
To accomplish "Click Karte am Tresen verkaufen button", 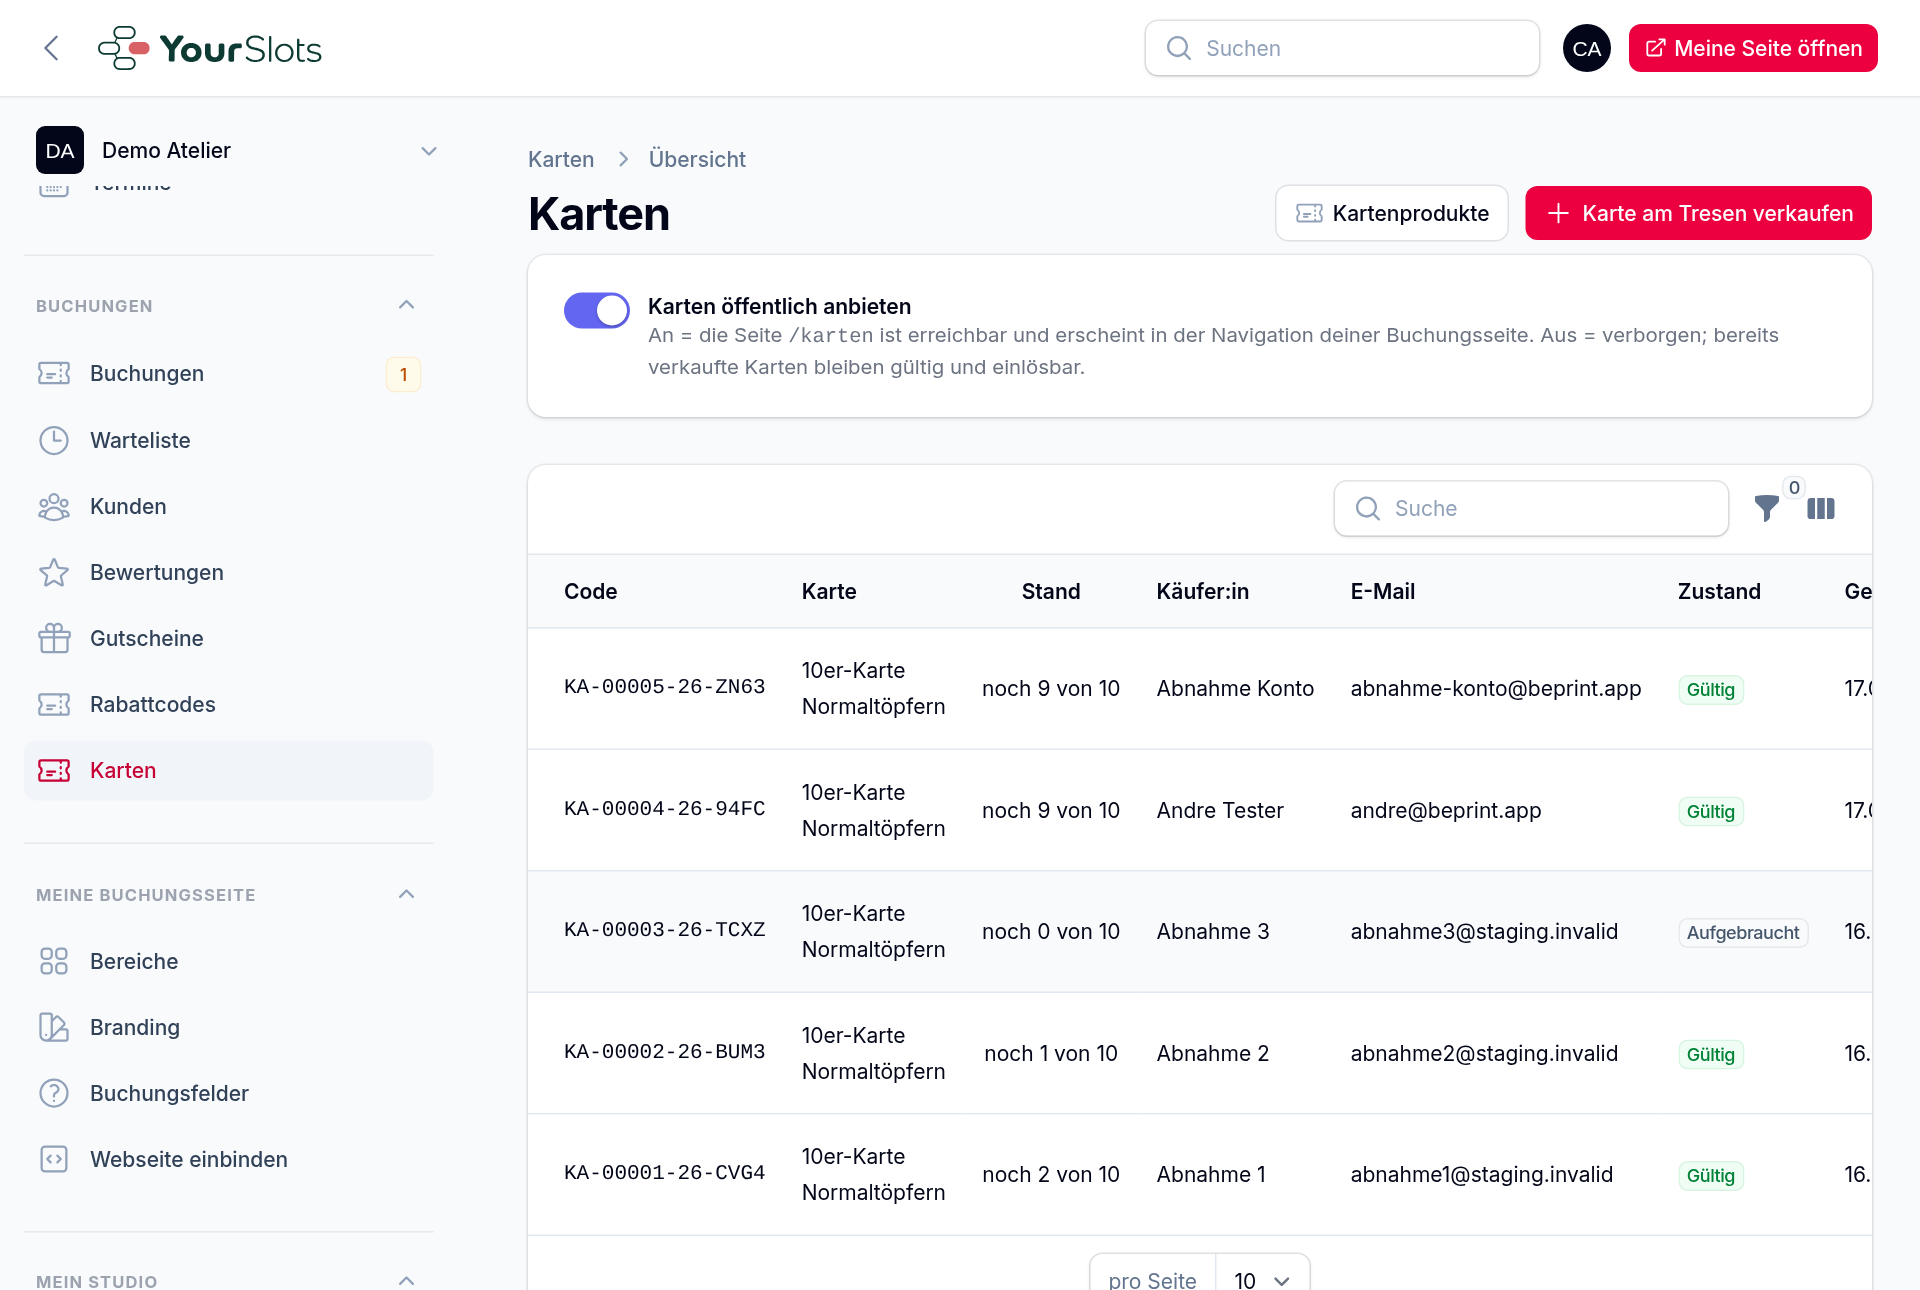I will click(1698, 213).
